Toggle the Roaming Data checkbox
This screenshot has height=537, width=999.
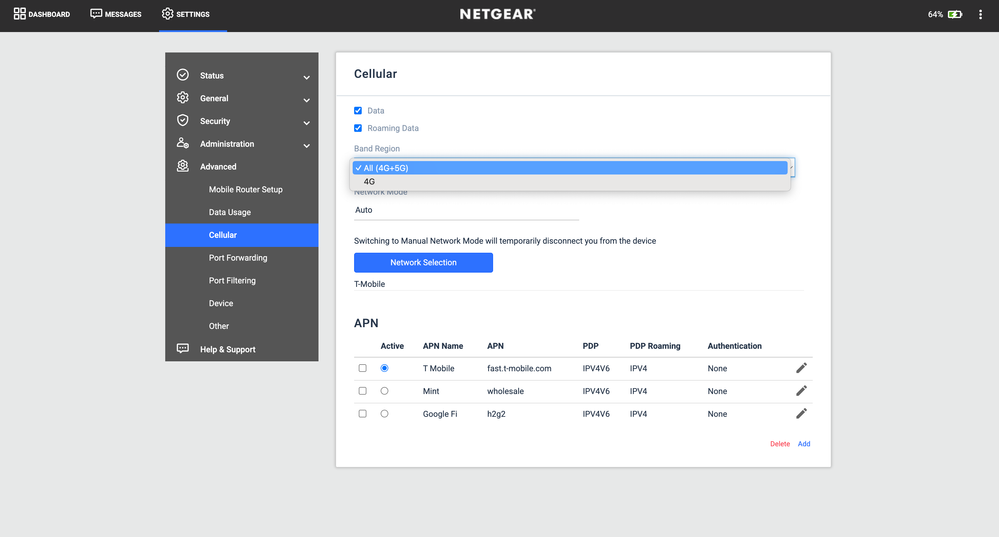358,128
